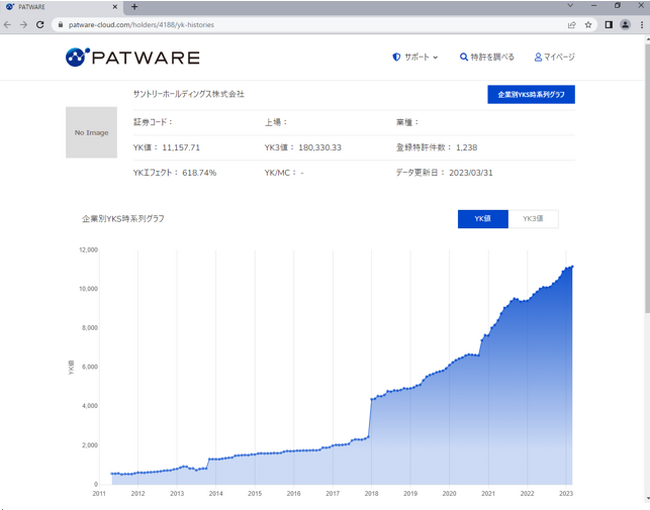This screenshot has width=650, height=510.
Task: Open the browser side panel icon
Action: pos(608,24)
